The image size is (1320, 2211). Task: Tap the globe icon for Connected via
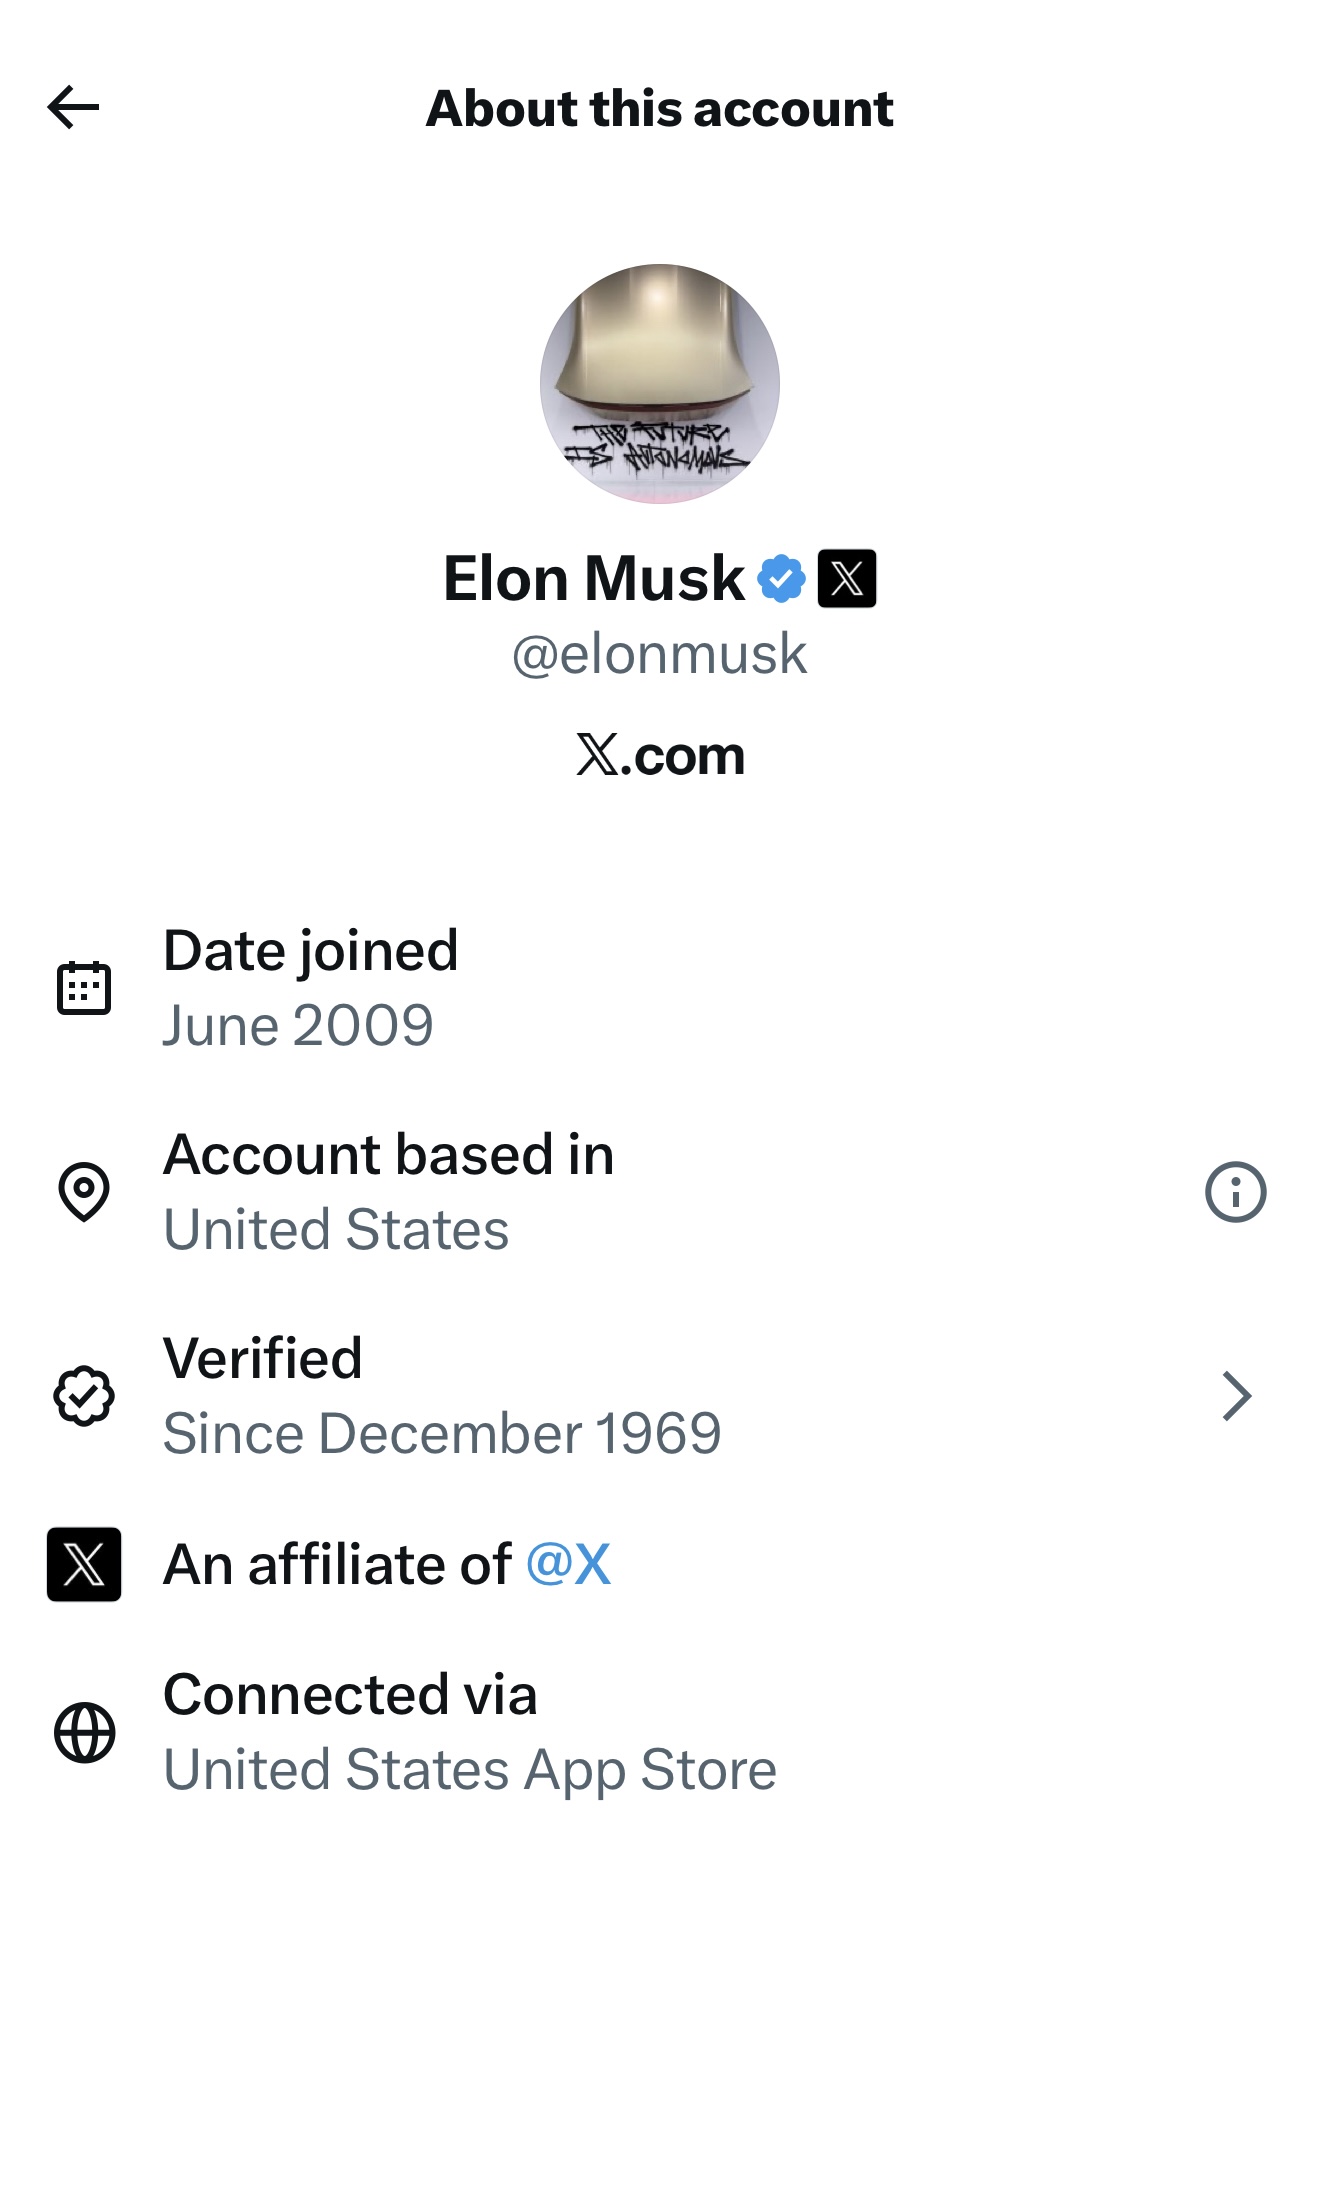point(84,1732)
